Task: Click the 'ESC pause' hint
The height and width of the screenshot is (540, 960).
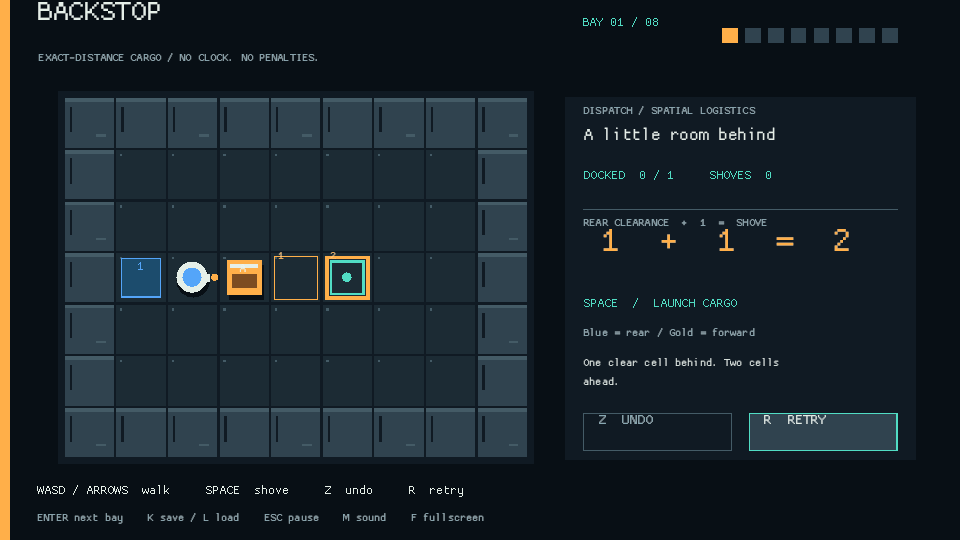Action: (291, 518)
